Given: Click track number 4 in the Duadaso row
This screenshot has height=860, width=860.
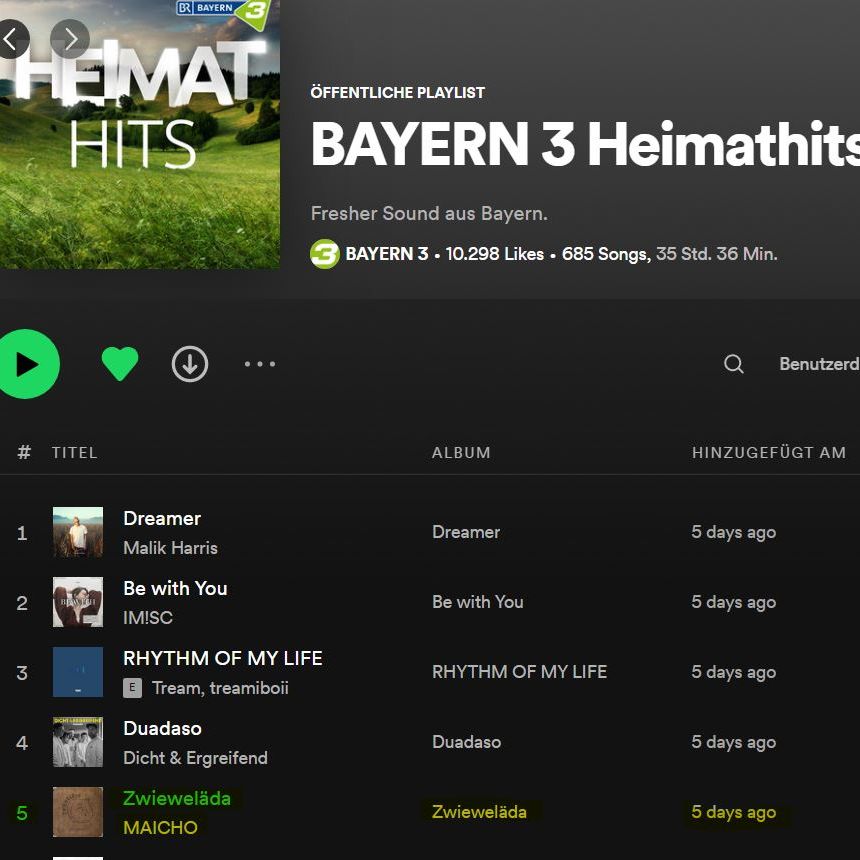Looking at the screenshot, I should click(22, 743).
